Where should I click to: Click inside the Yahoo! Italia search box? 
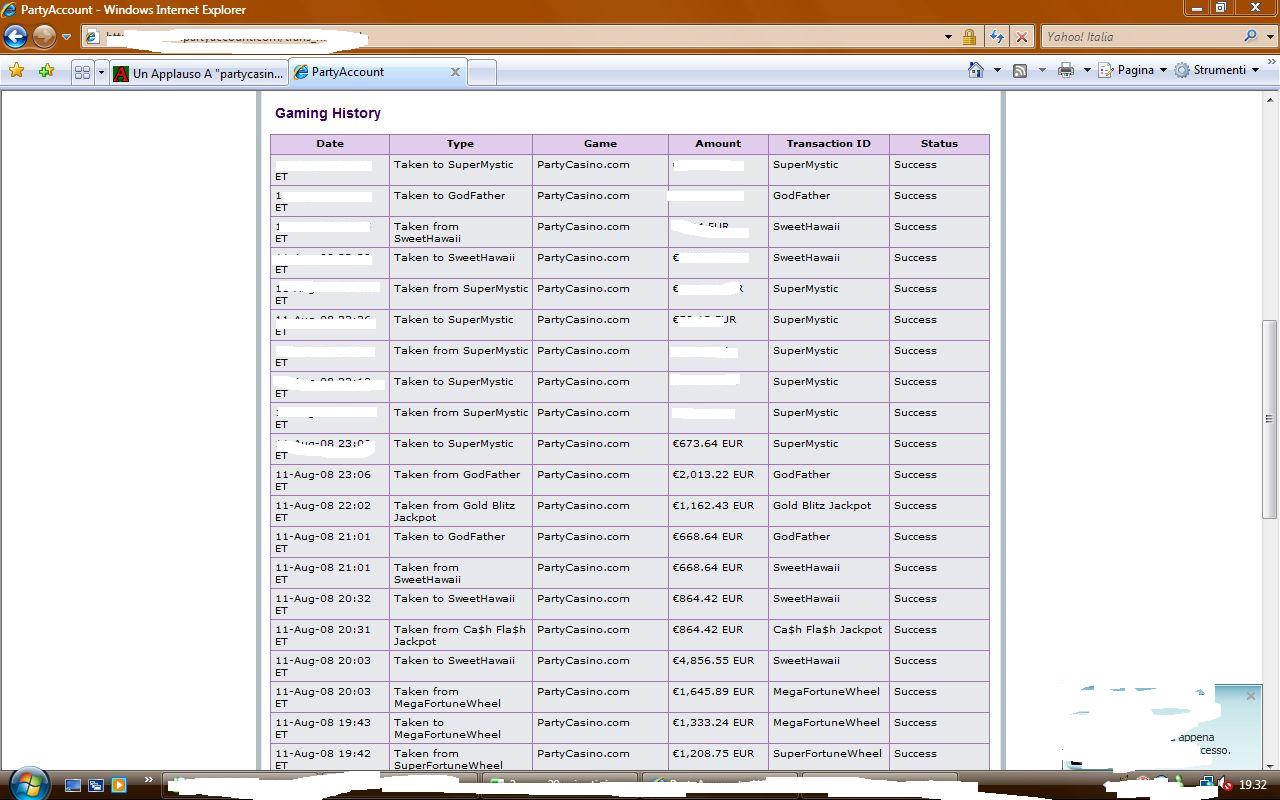point(1140,37)
